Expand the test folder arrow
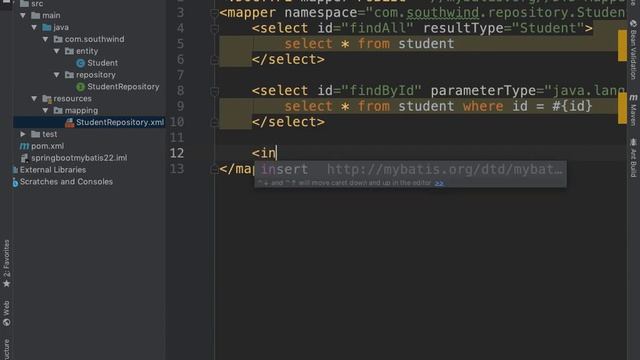This screenshot has width=640, height=360. point(23,134)
